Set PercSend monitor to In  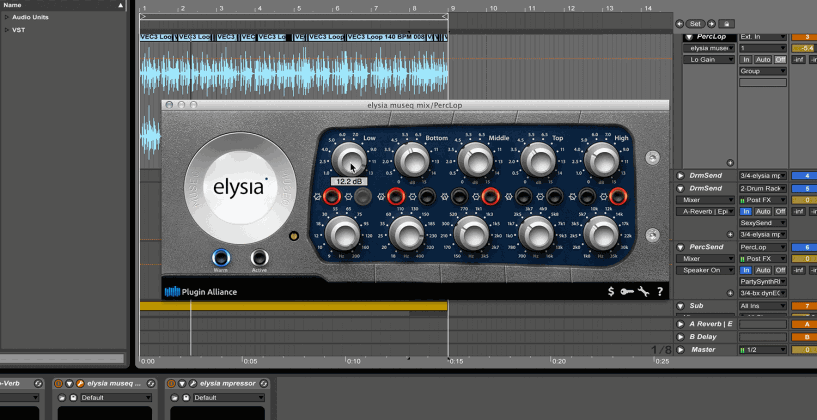point(746,270)
